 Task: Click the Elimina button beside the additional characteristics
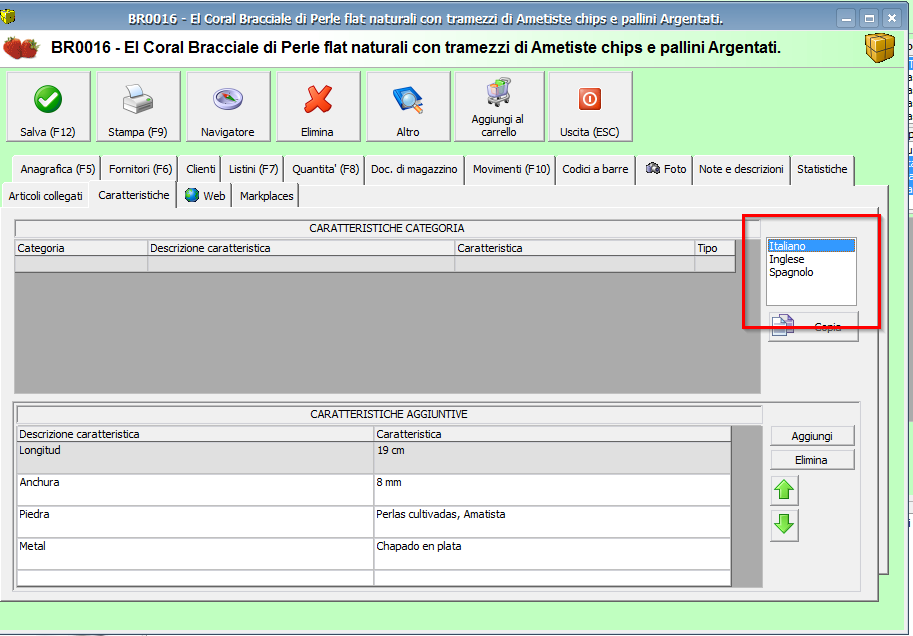point(812,460)
